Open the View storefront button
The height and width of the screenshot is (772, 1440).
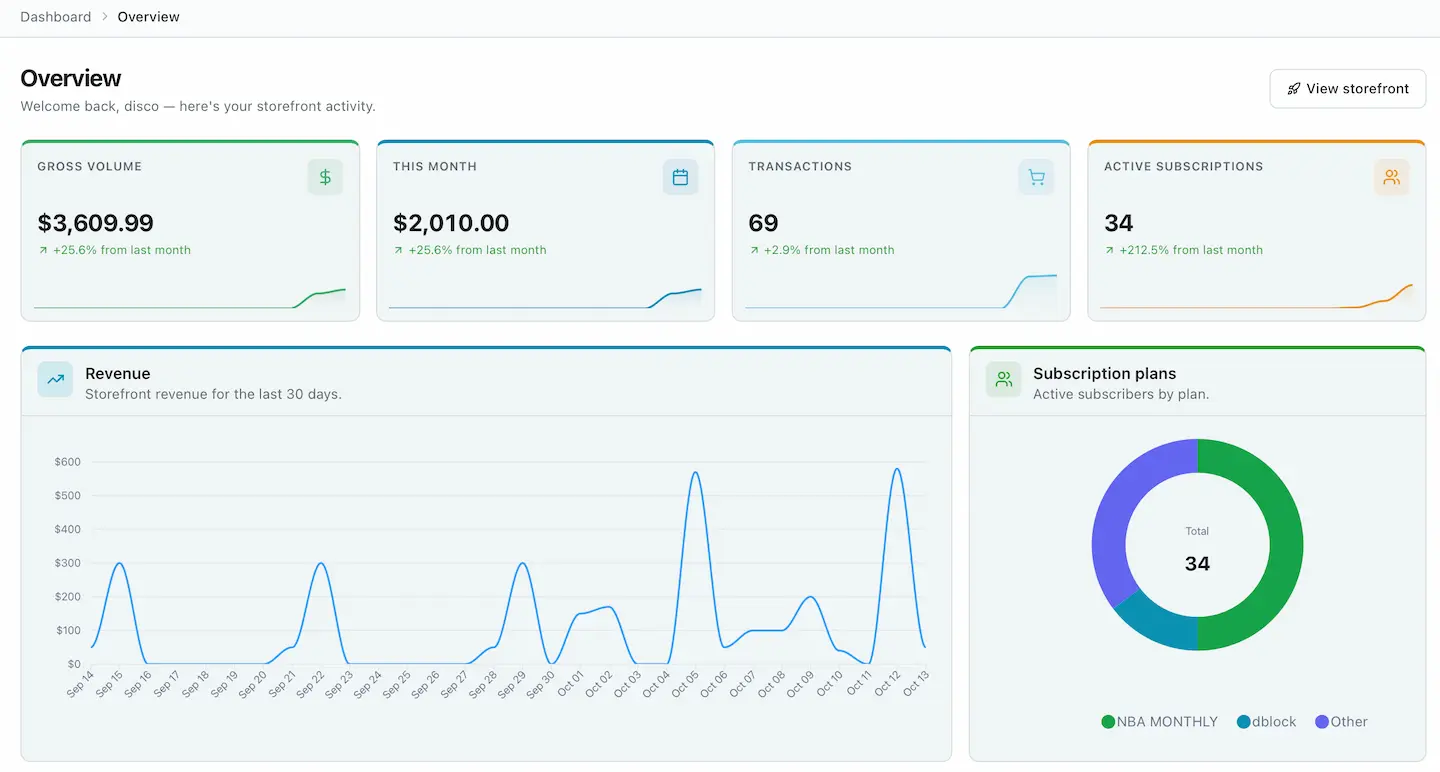click(1348, 88)
